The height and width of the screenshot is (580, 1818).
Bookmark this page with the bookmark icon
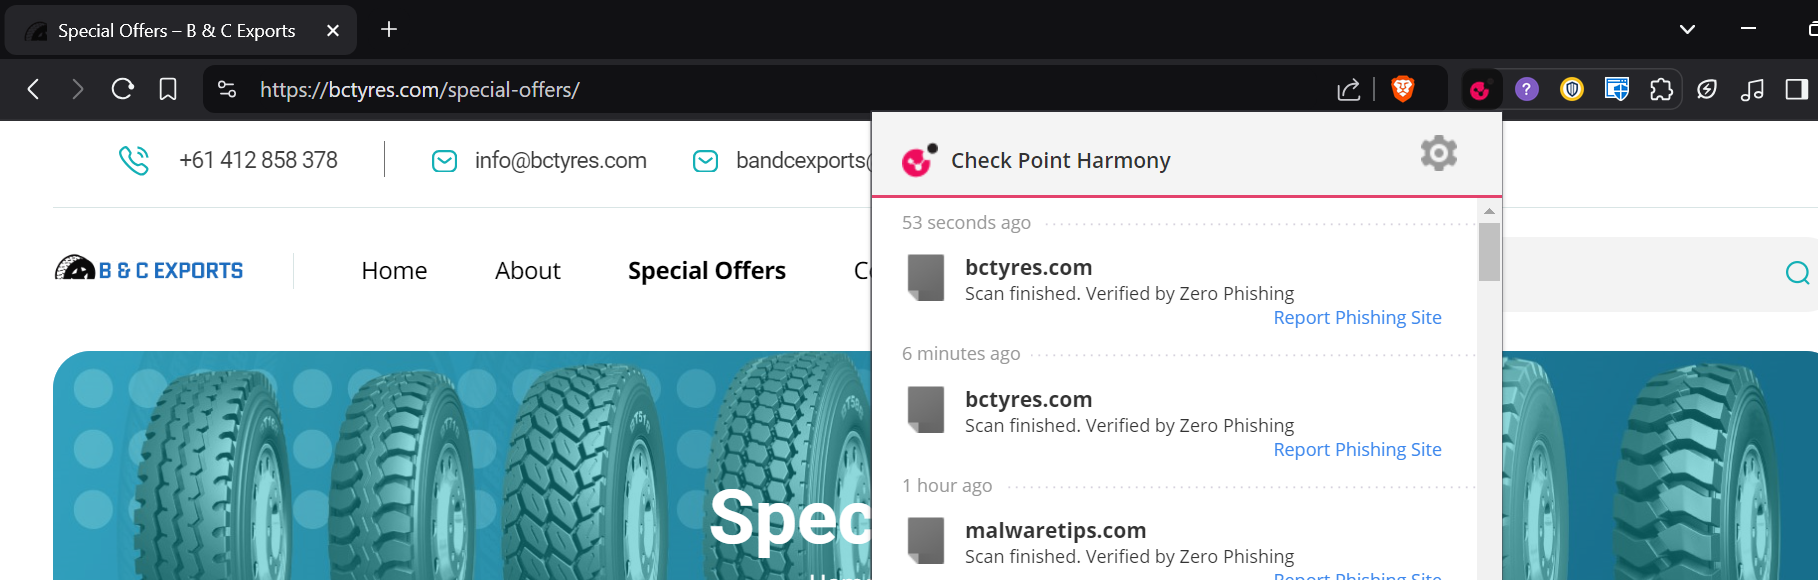168,90
